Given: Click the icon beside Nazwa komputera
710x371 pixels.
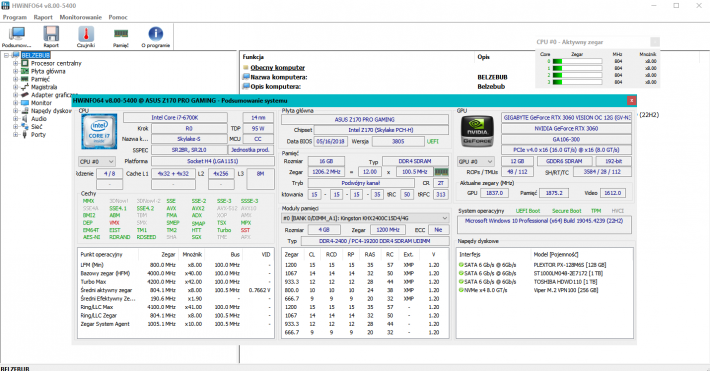Looking at the screenshot, I should (x=246, y=77).
